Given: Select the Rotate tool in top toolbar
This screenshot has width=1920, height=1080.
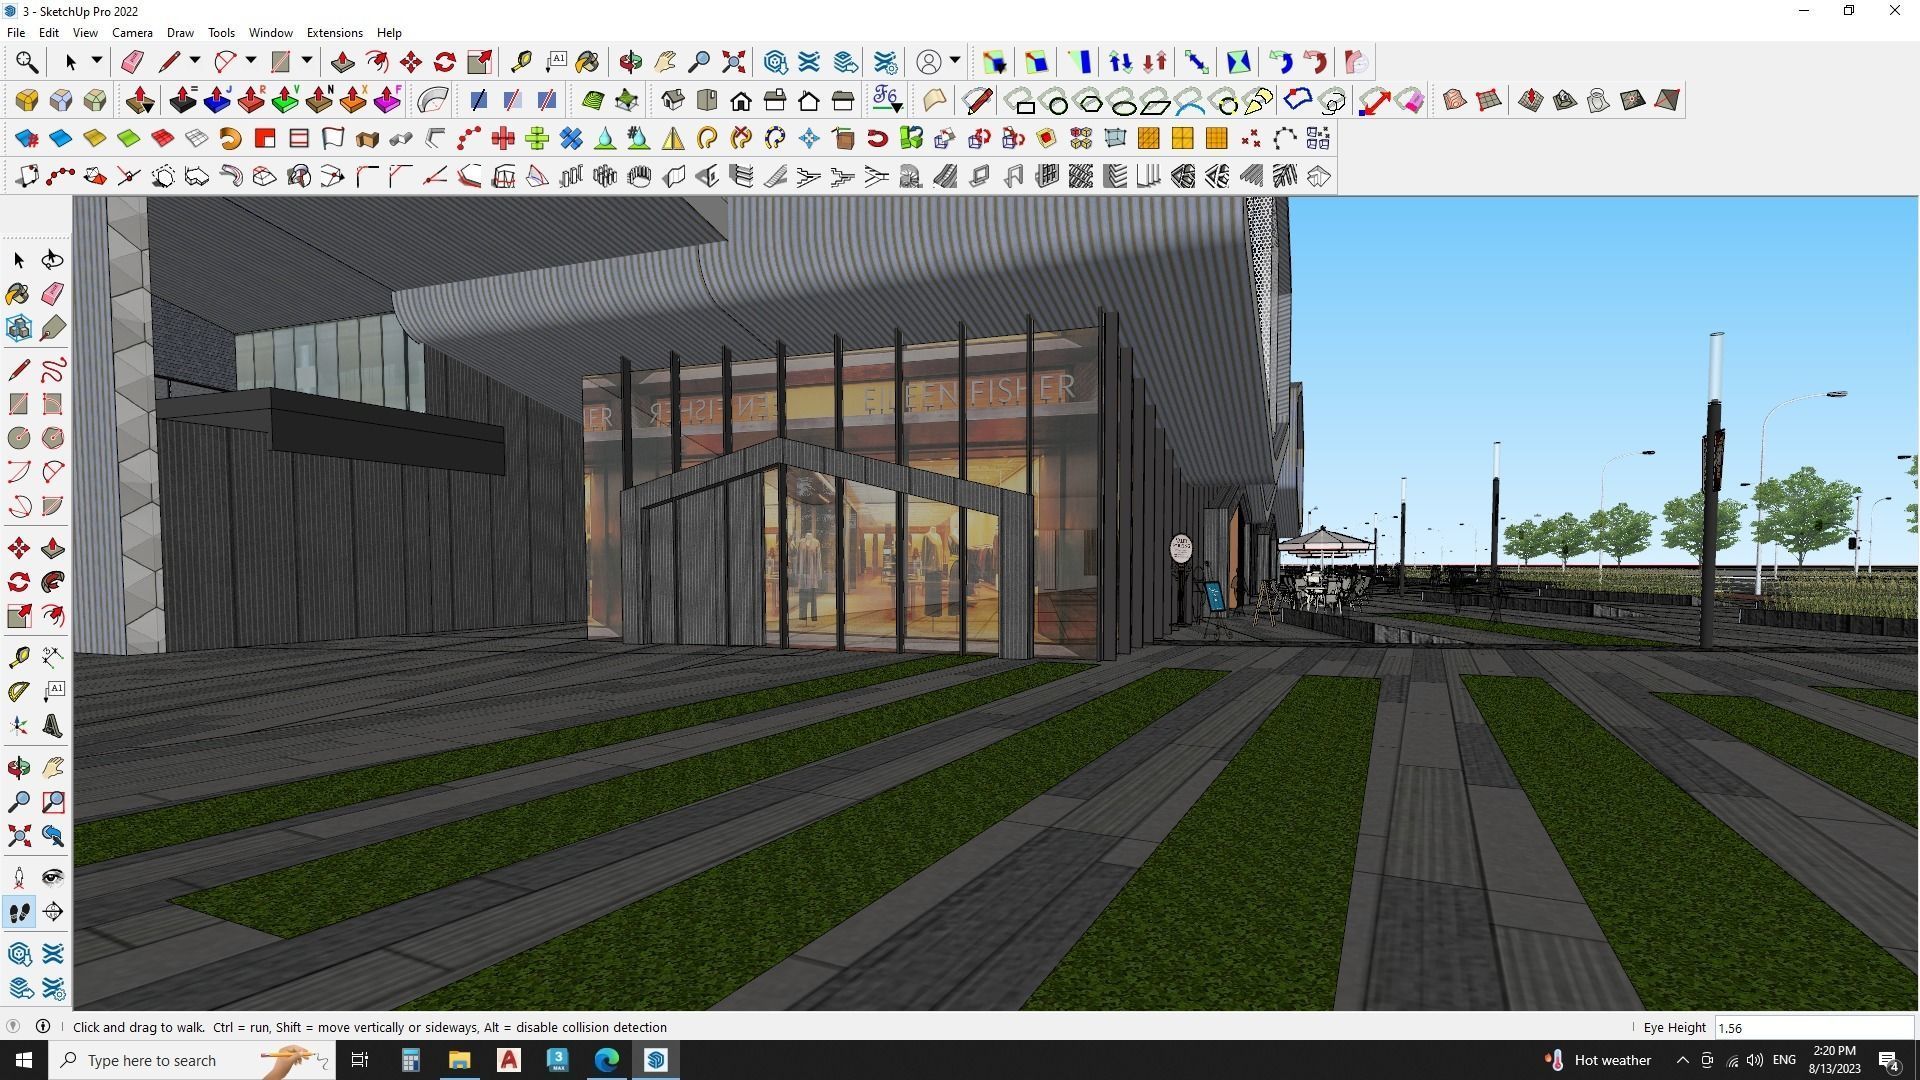Looking at the screenshot, I should pyautogui.click(x=445, y=62).
